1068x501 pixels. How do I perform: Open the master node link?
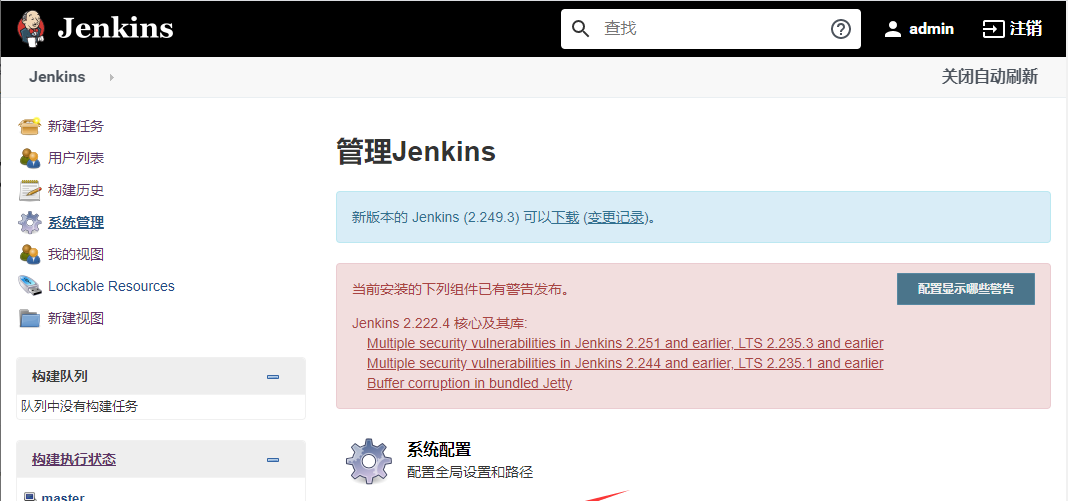click(63, 497)
